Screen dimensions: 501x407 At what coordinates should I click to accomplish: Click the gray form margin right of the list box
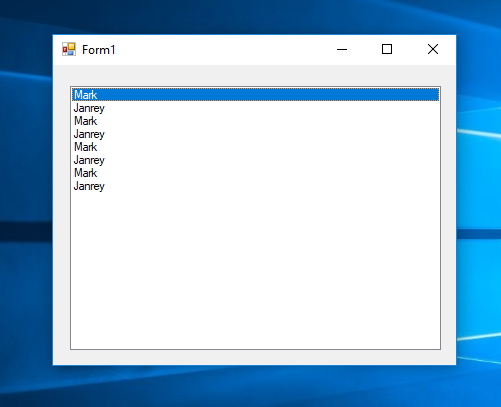448,217
